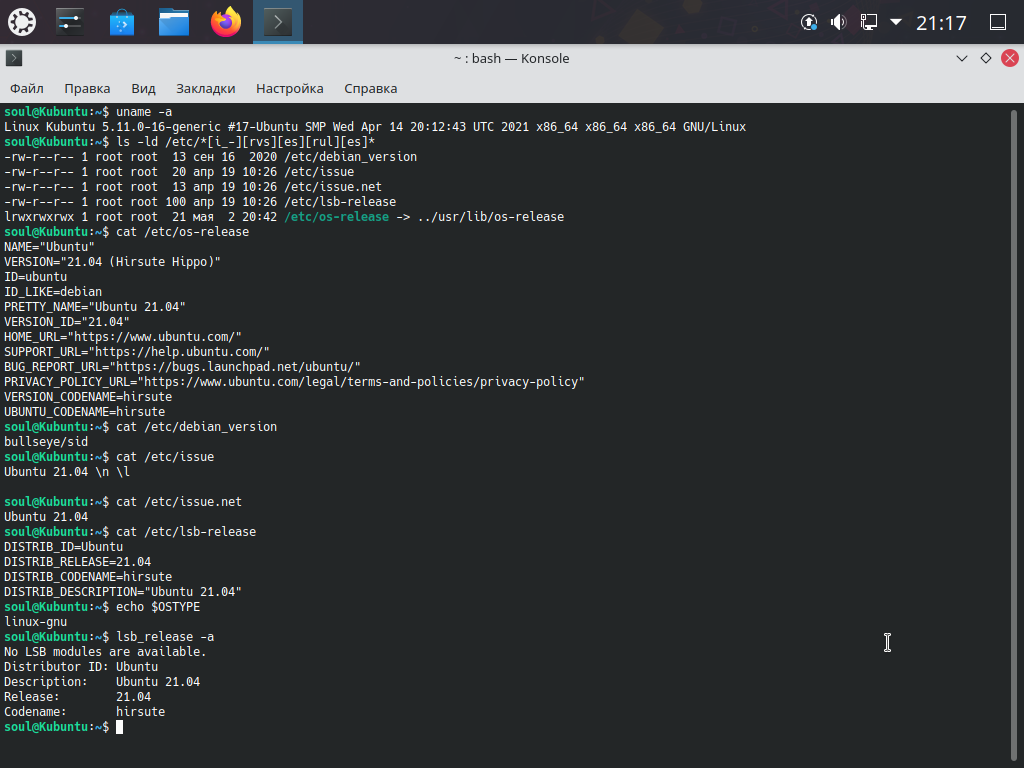Viewport: 1024px width, 768px height.
Task: Open the Dolphin file manager
Action: tap(174, 22)
